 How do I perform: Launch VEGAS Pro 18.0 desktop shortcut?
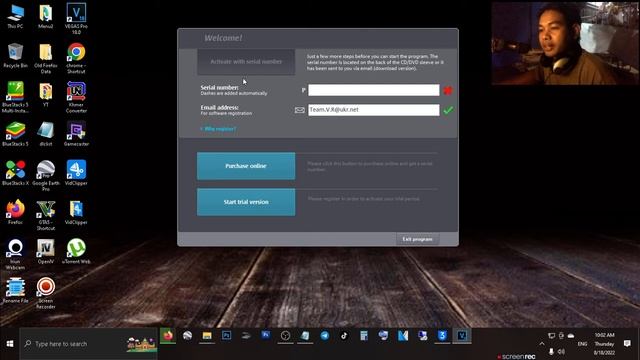pos(76,18)
